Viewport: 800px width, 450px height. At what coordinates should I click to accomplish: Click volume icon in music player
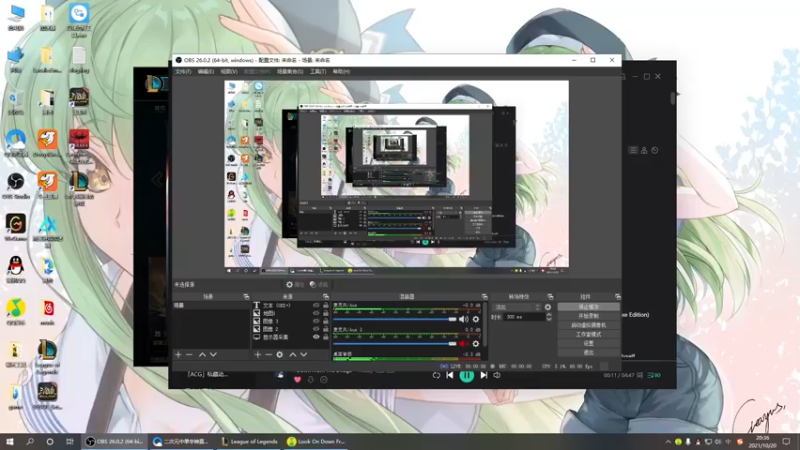[496, 376]
